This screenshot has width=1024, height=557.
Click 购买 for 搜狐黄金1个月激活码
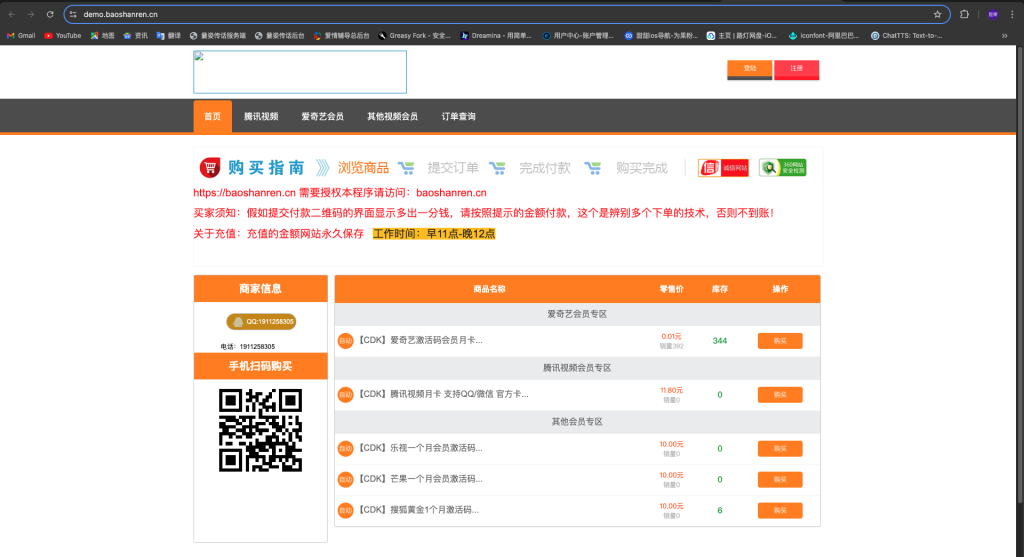pos(780,510)
